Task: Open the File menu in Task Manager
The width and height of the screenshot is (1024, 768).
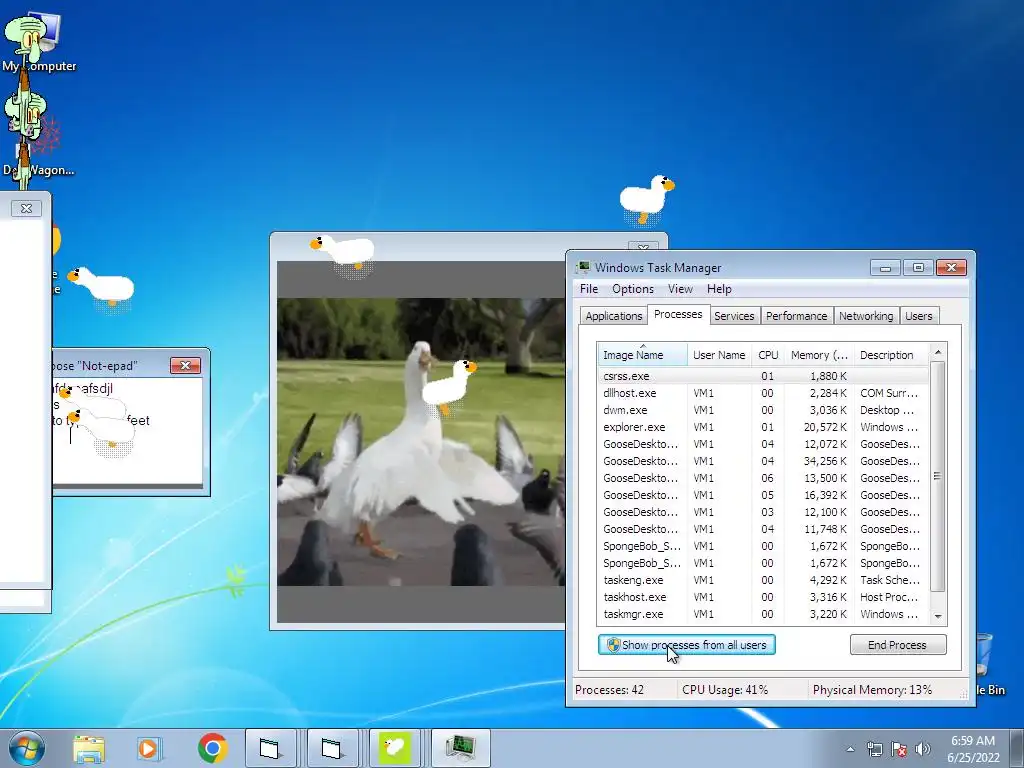Action: (x=588, y=289)
